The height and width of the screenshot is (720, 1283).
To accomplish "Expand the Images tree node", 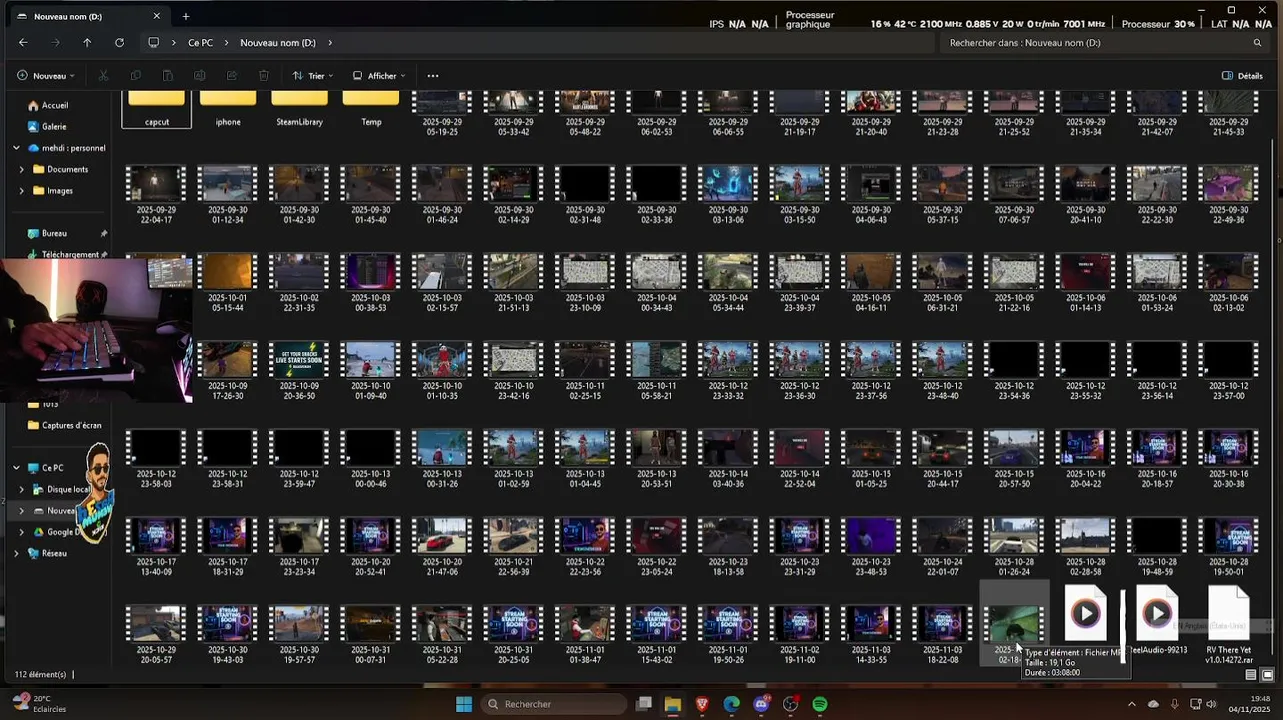I will (x=22, y=190).
